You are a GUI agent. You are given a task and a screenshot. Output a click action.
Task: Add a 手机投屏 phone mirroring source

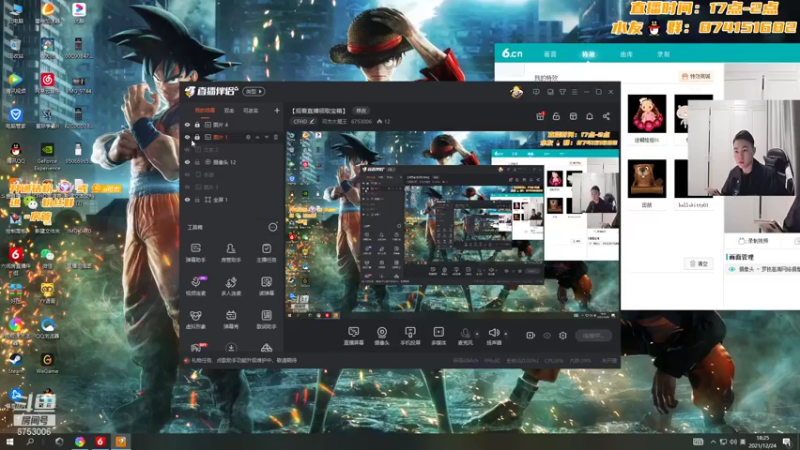(410, 336)
